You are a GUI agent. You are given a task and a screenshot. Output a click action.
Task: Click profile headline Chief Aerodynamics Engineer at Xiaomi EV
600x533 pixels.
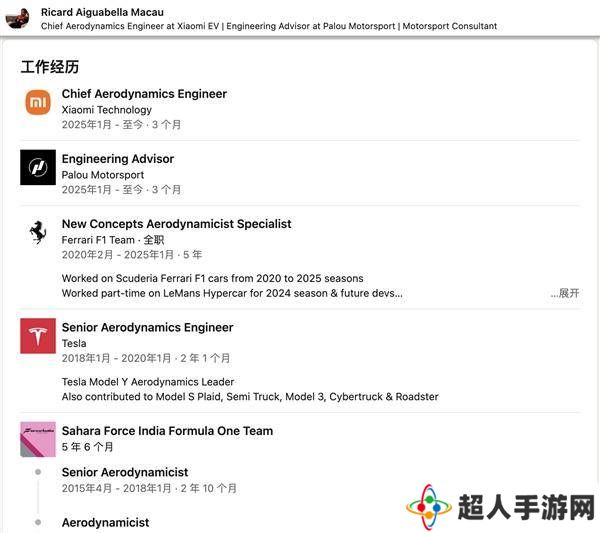269,26
